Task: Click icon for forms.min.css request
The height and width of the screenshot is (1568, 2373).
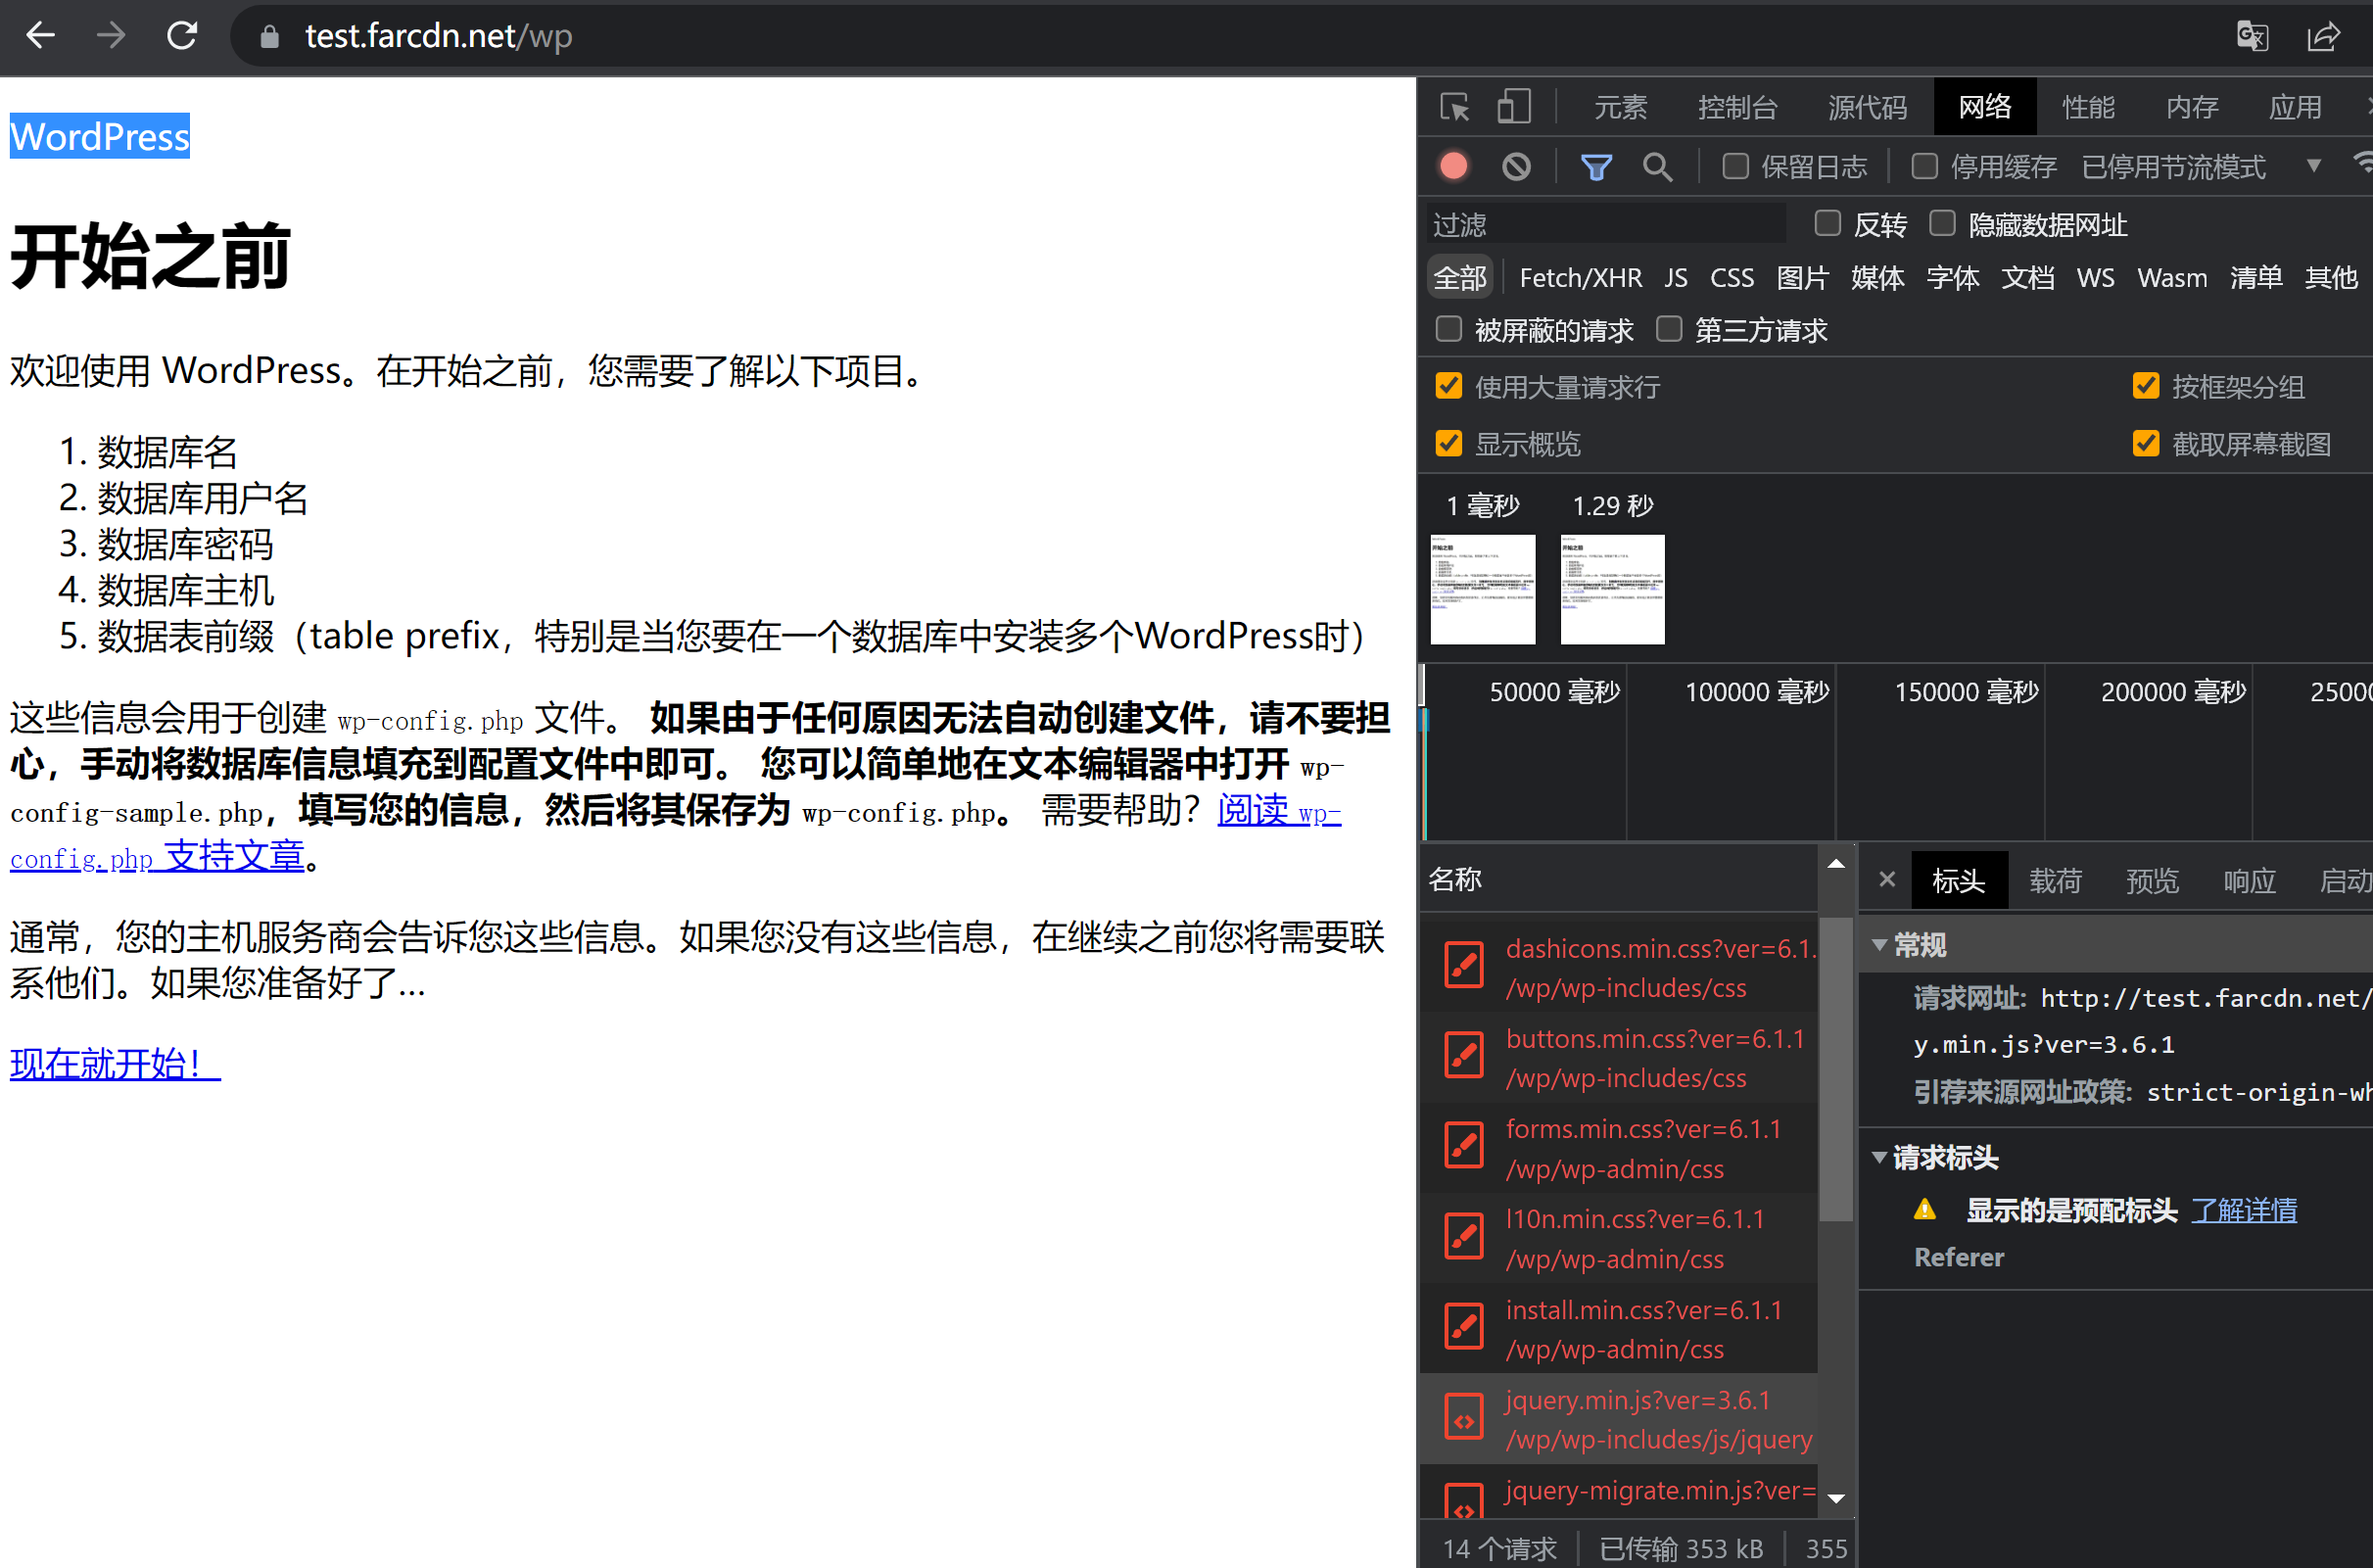Action: pos(1464,1147)
